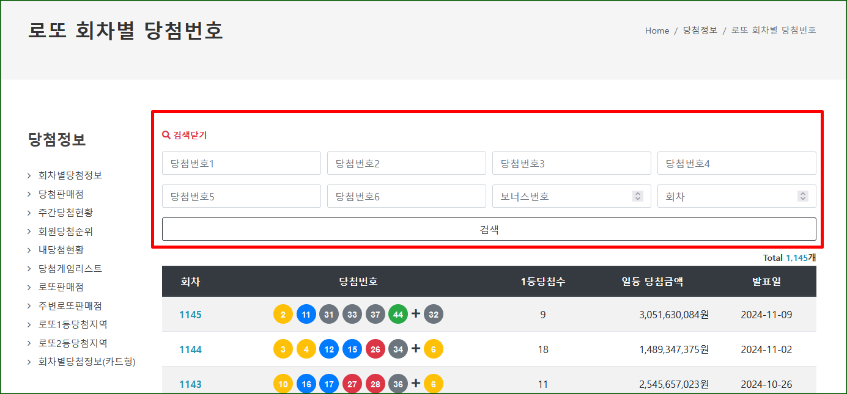This screenshot has height=394, width=847.
Task: Click the gray ball 31 in round 1145
Action: 329,314
